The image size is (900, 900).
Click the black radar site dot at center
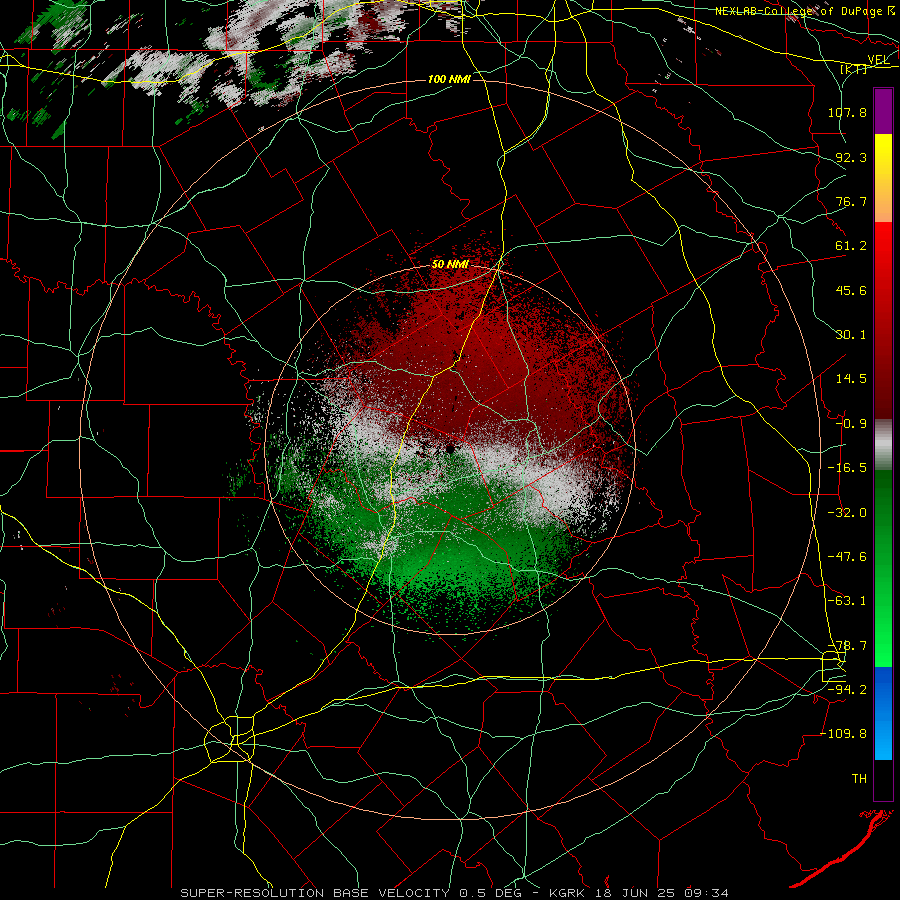tap(451, 449)
